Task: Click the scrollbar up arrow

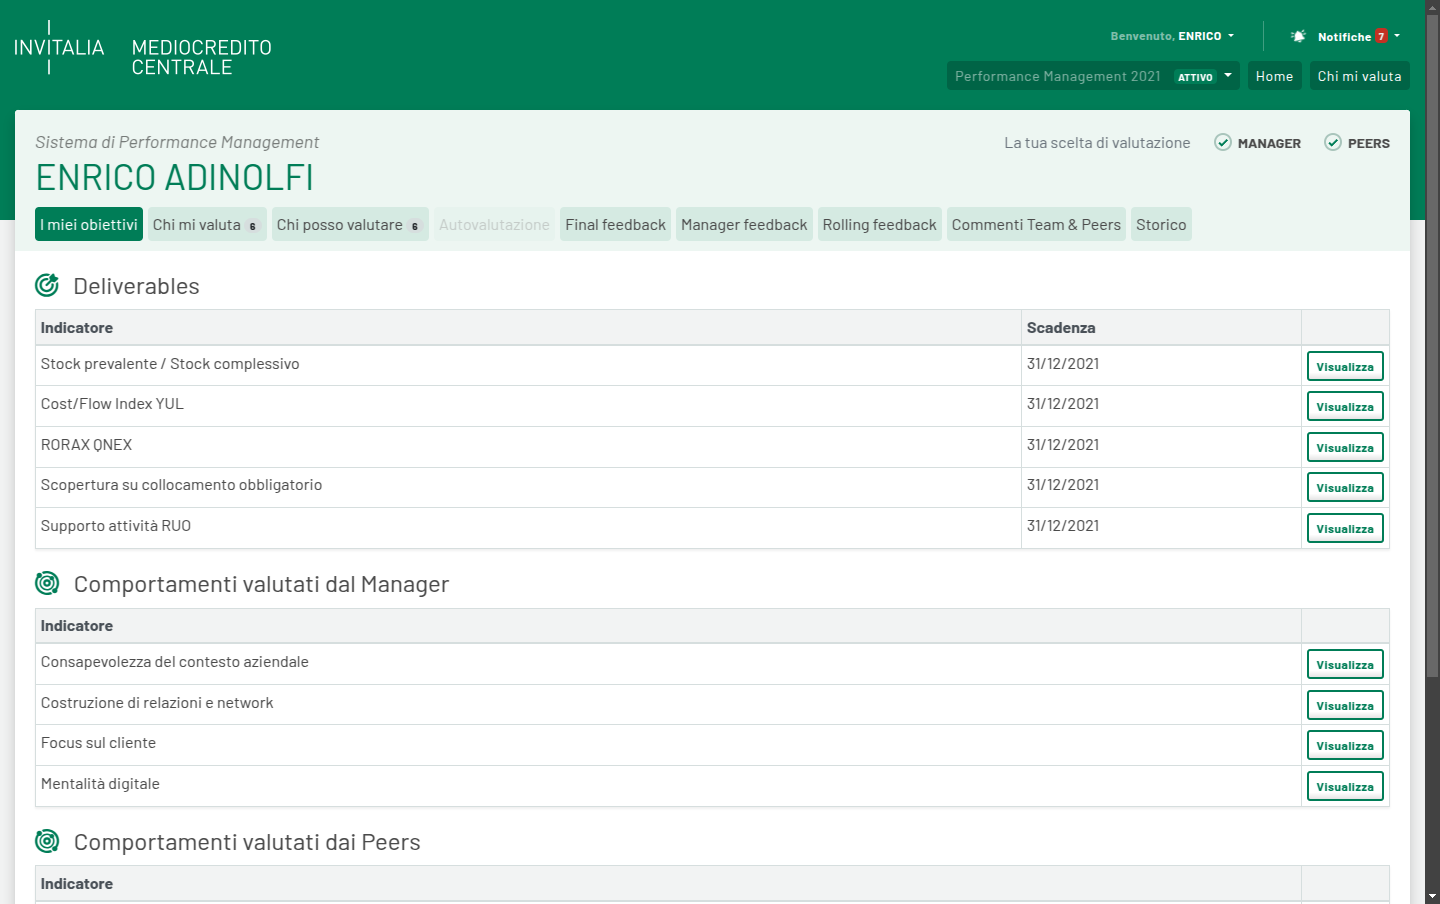Action: (1432, 7)
